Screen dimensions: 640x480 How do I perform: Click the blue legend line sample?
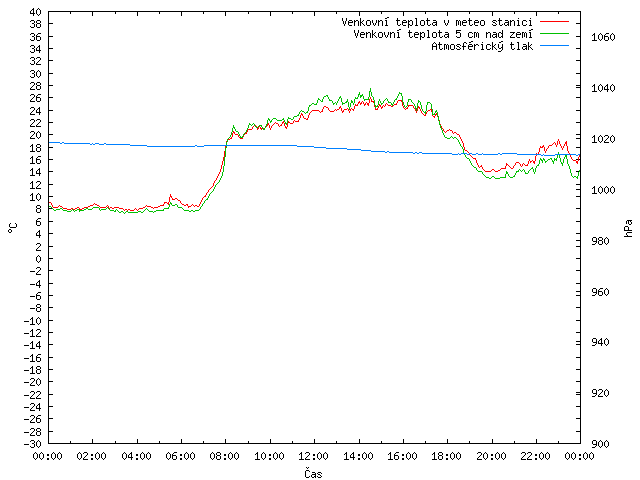point(554,46)
